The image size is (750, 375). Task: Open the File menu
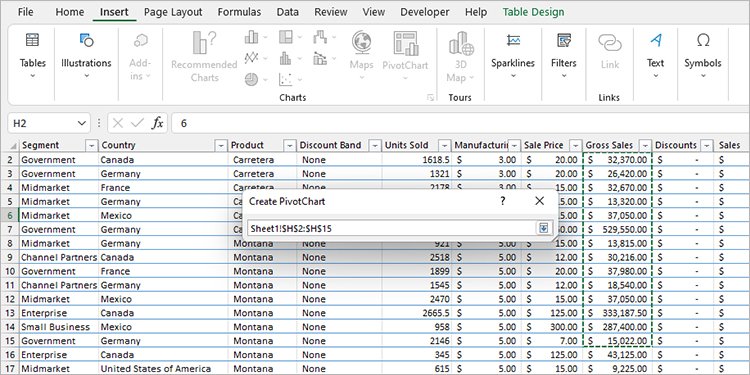25,12
